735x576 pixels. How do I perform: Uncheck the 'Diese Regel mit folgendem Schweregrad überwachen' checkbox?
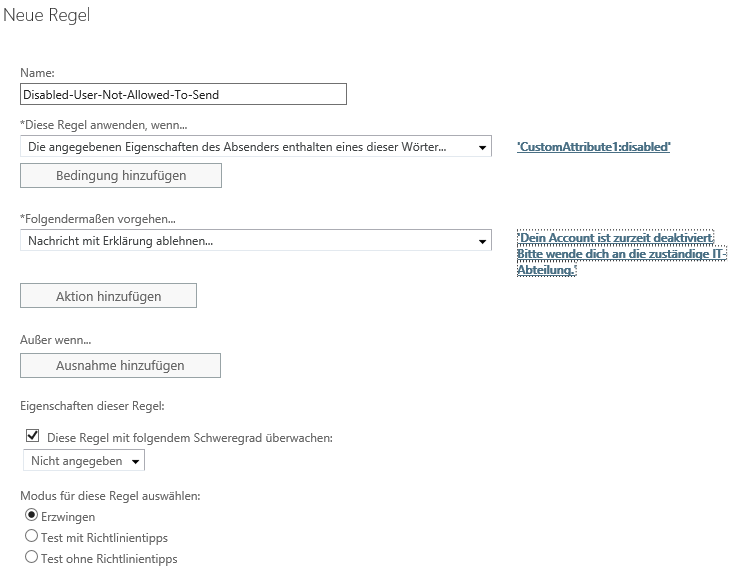(32, 436)
